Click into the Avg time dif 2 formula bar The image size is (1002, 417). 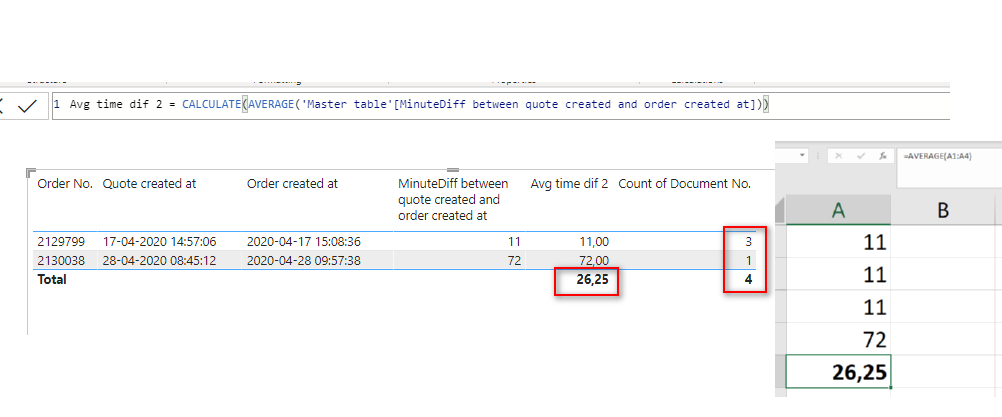click(x=500, y=105)
